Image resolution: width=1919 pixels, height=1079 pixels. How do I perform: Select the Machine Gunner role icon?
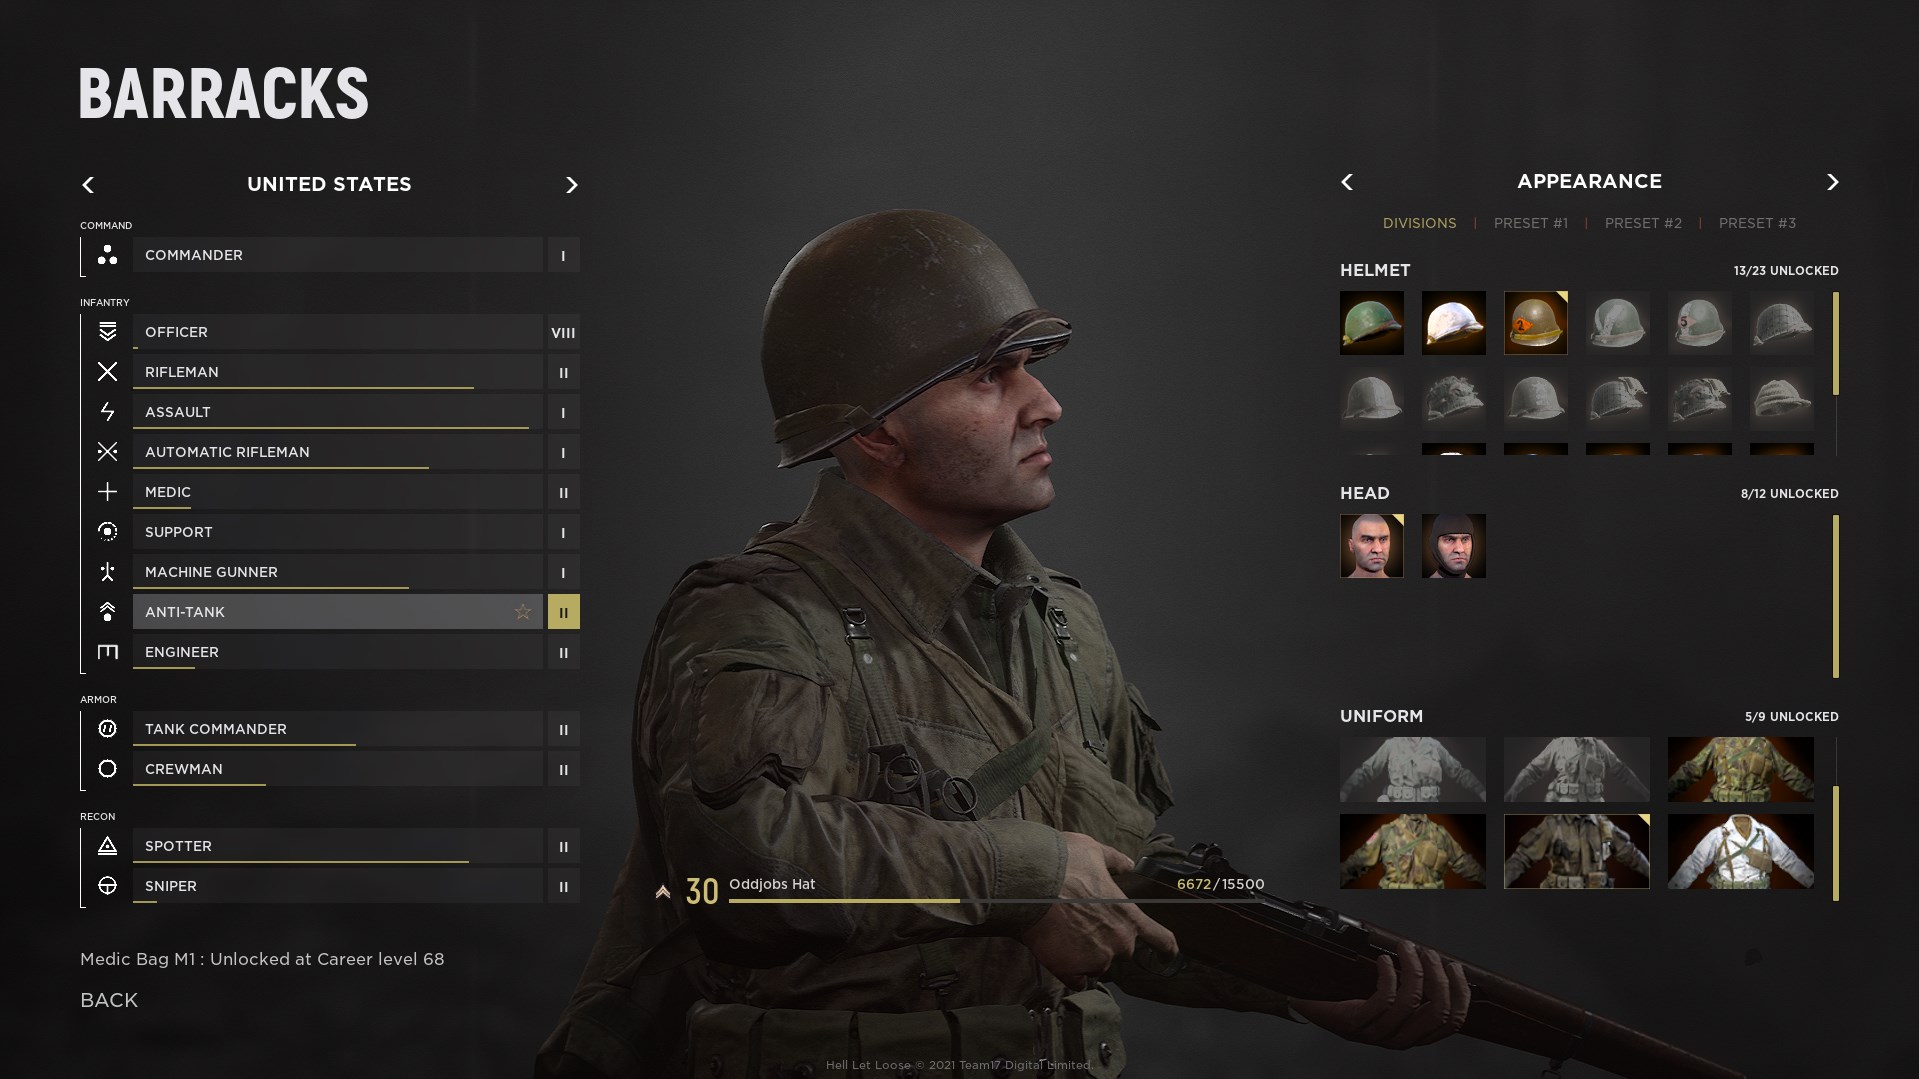[107, 572]
